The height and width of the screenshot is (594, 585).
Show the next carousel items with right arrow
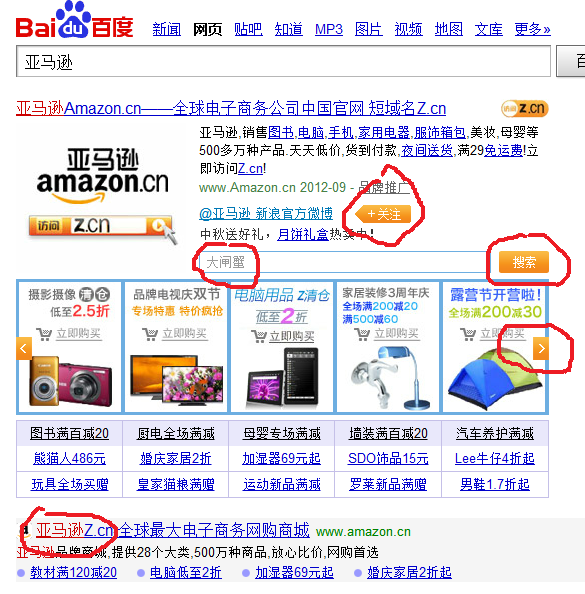coord(541,348)
